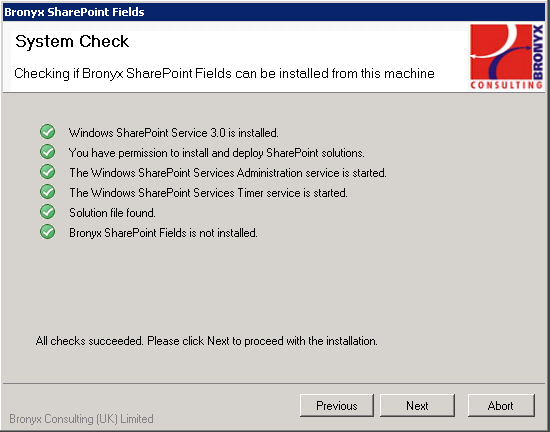
Task: Click 'Bronyx SharePoint Fields is not installed' text
Action: (x=163, y=233)
